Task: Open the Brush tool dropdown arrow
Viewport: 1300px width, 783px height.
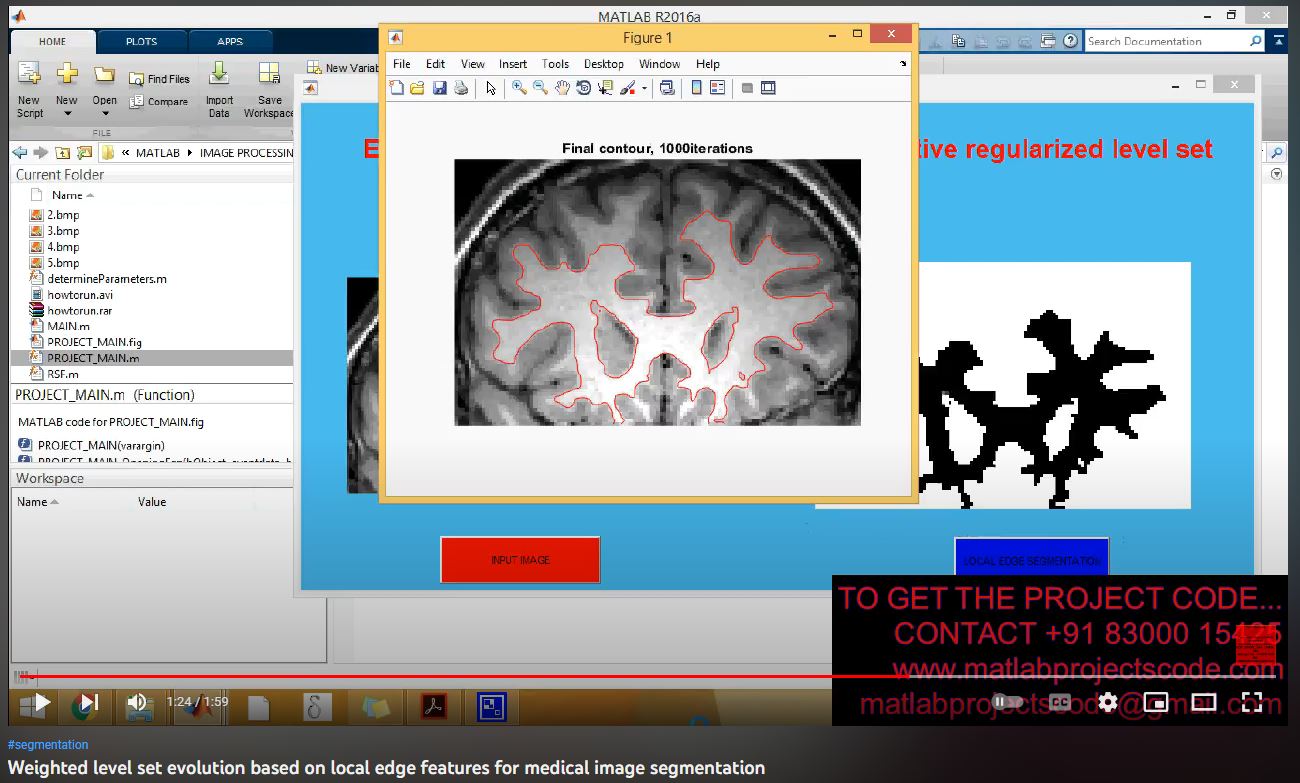Action: (x=644, y=88)
